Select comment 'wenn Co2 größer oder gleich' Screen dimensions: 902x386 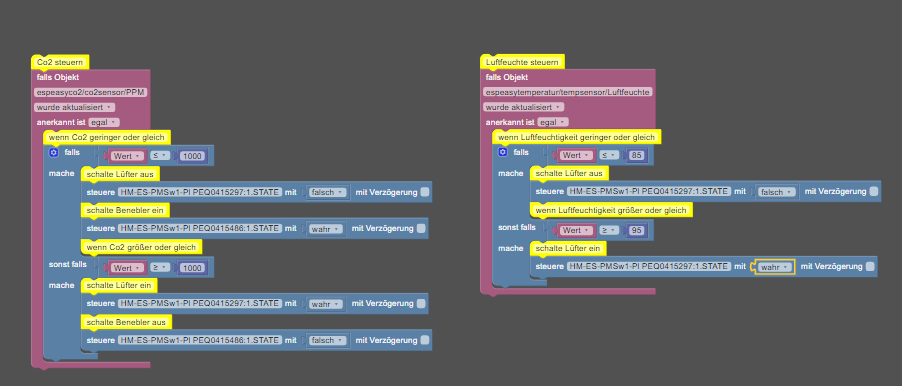click(x=142, y=247)
